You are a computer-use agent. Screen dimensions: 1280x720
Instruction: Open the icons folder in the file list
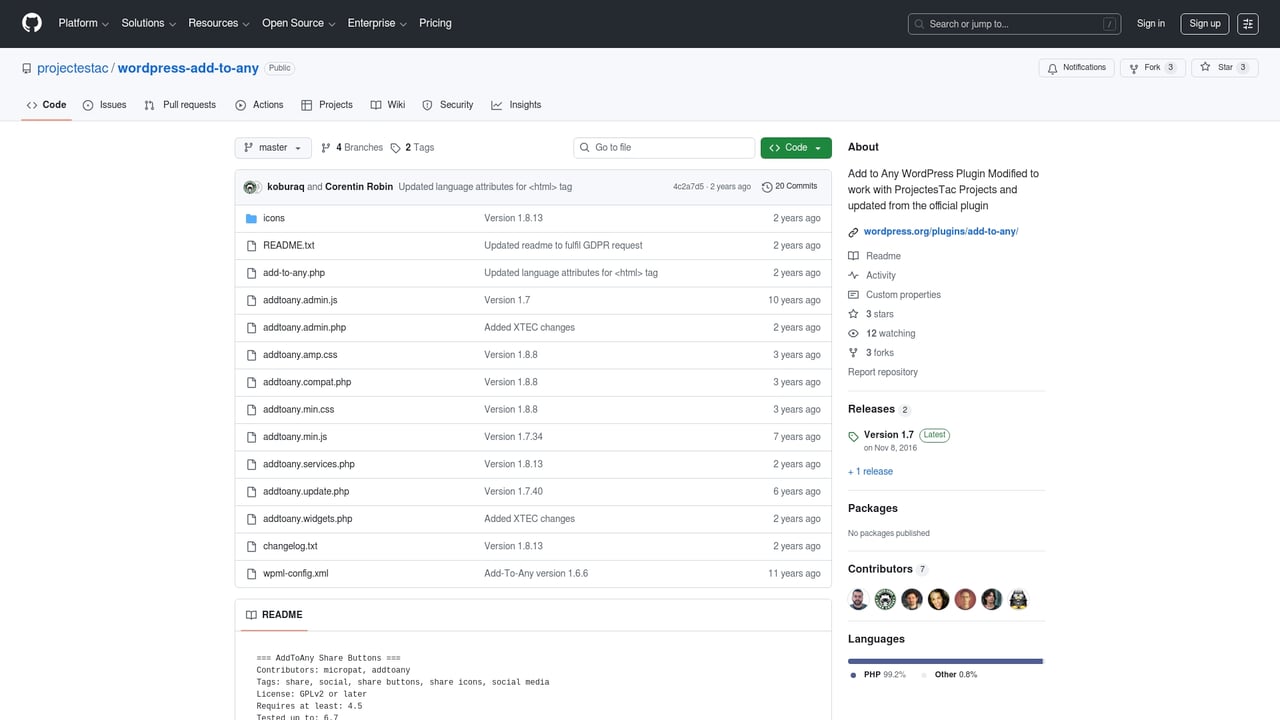273,218
